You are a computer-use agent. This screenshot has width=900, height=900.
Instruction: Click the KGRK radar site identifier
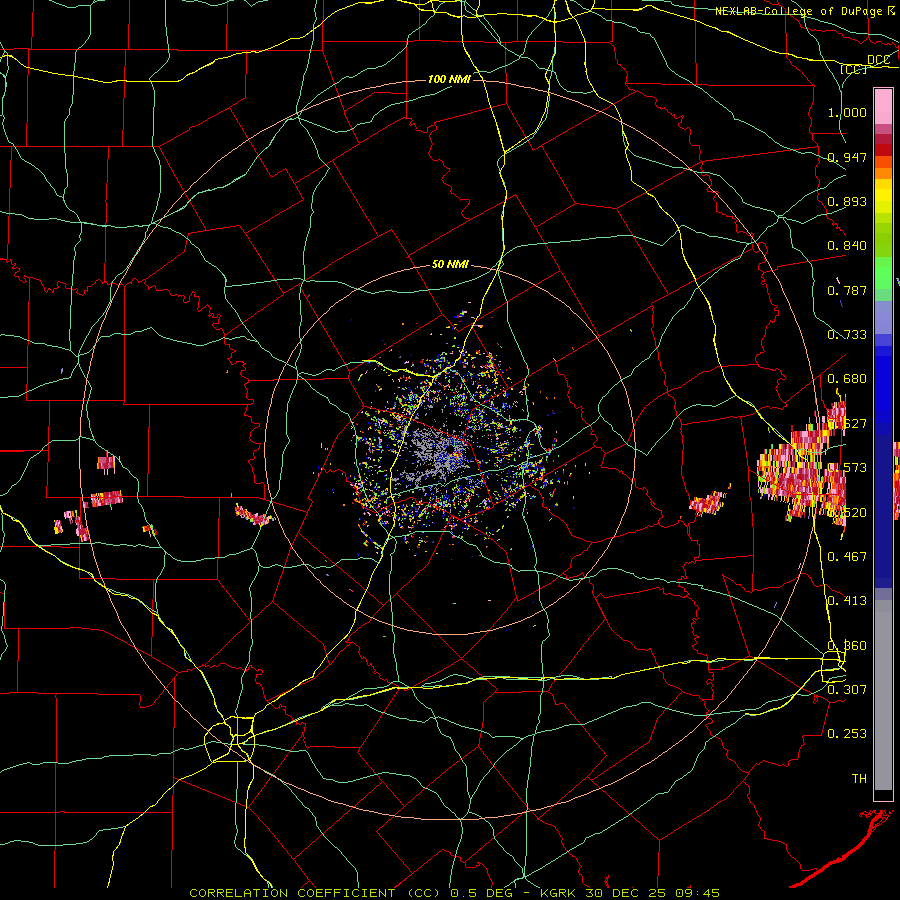point(559,893)
